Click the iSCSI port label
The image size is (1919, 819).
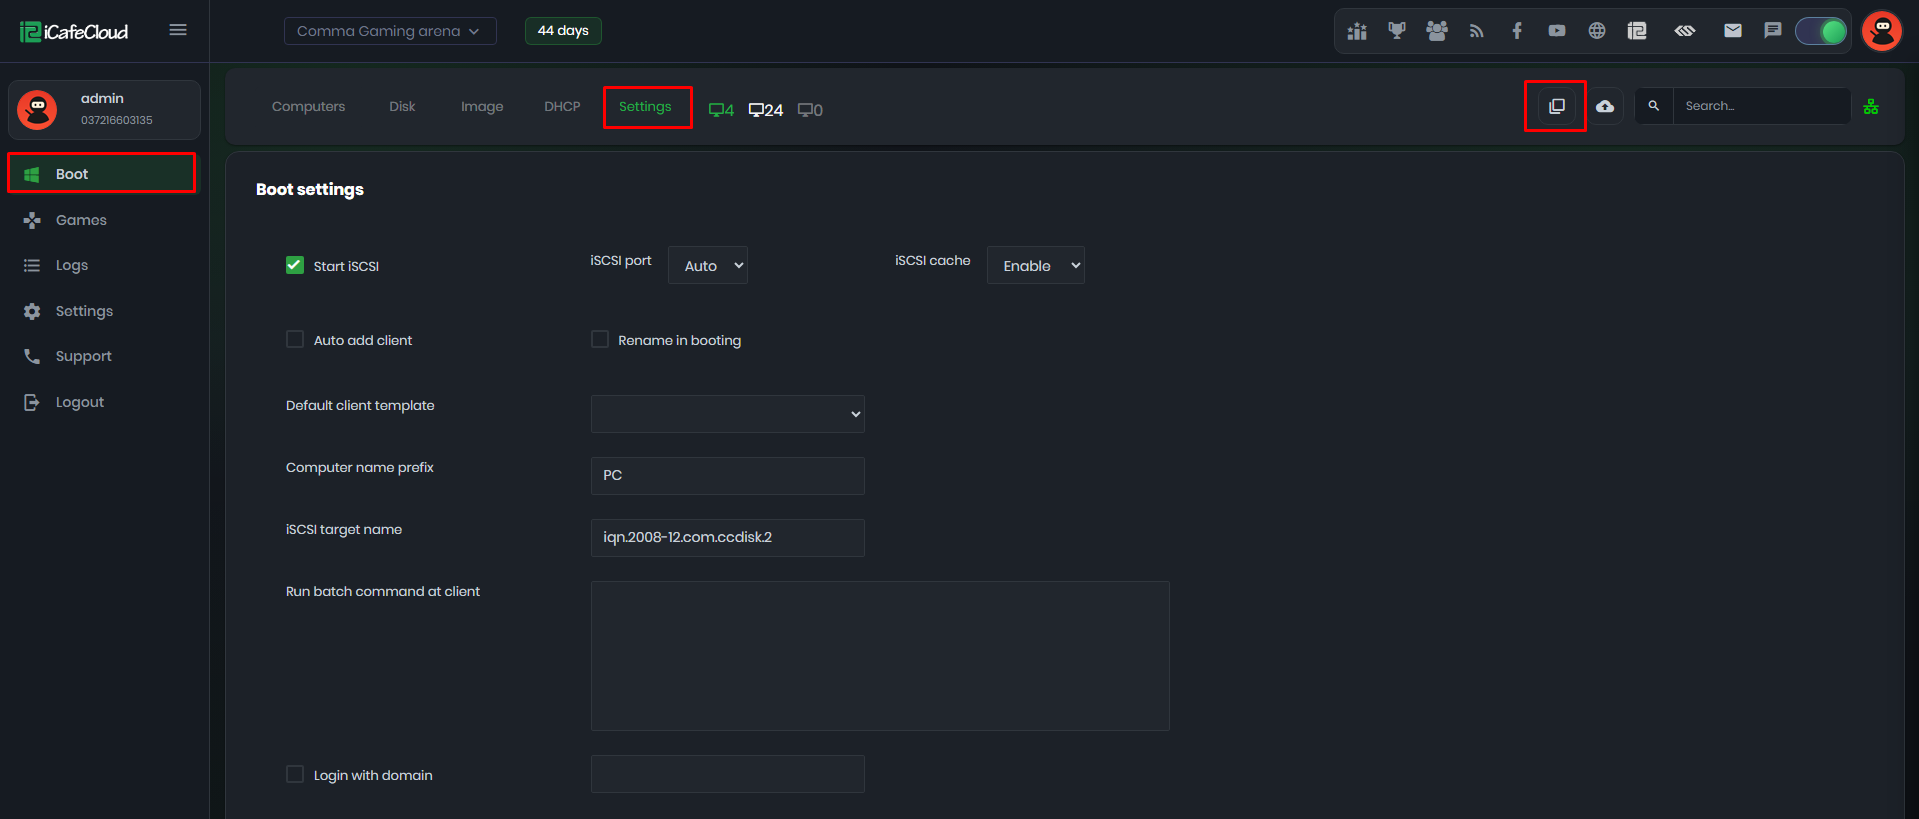[621, 260]
